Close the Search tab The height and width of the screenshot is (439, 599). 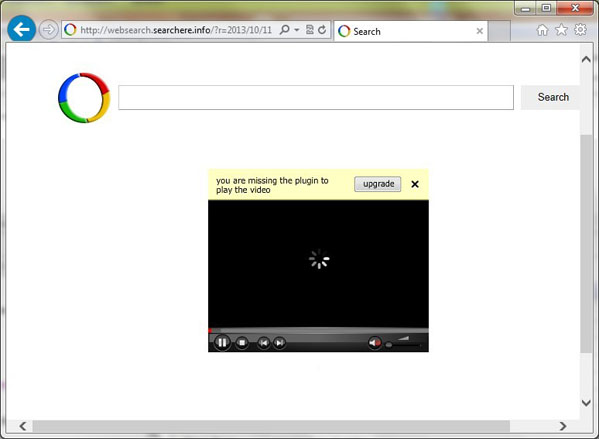(x=479, y=31)
